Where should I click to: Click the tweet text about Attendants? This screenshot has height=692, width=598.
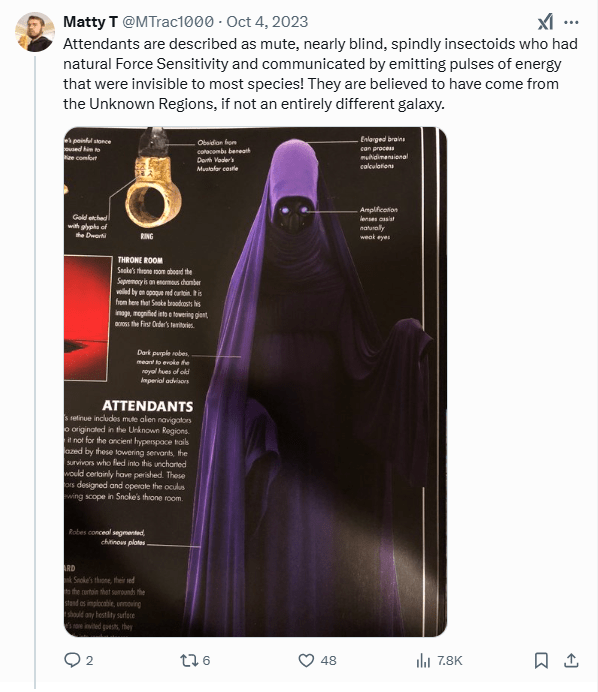pyautogui.click(x=320, y=74)
